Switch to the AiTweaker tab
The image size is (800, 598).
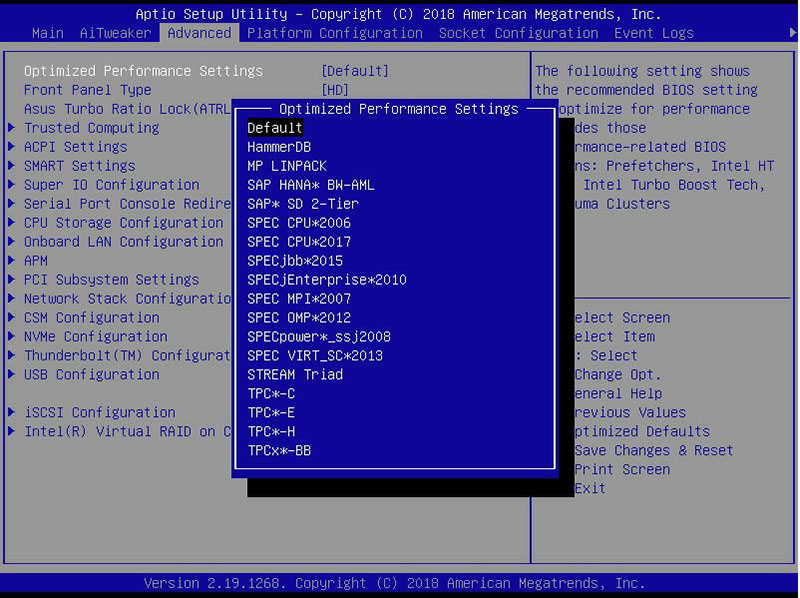115,33
